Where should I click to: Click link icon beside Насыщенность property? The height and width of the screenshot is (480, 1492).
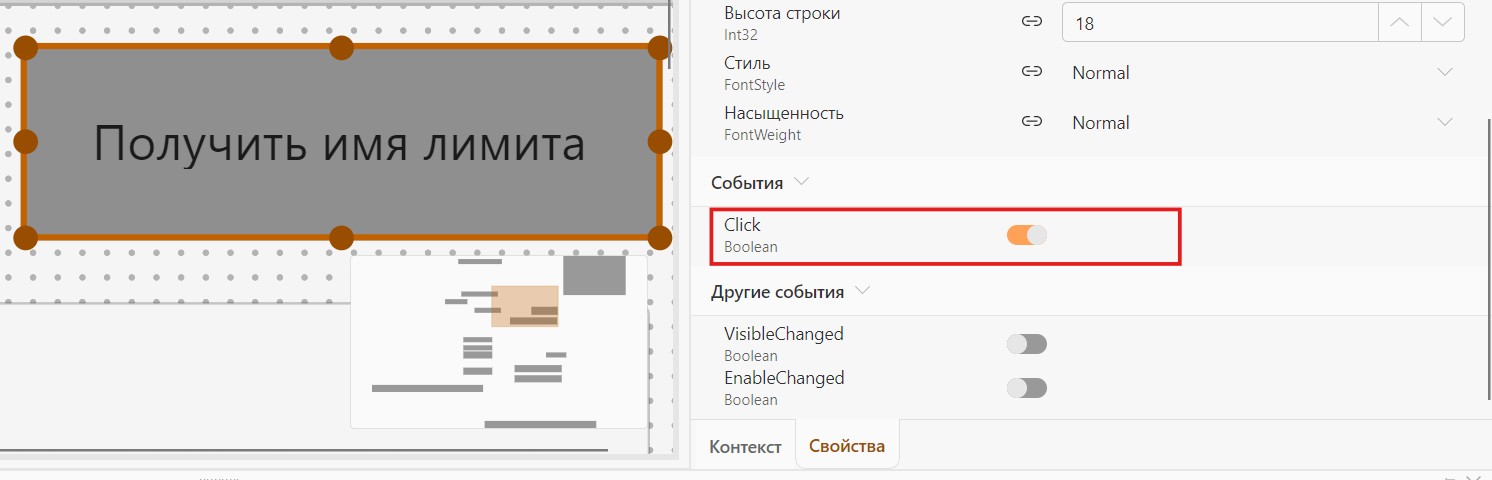coord(1032,122)
